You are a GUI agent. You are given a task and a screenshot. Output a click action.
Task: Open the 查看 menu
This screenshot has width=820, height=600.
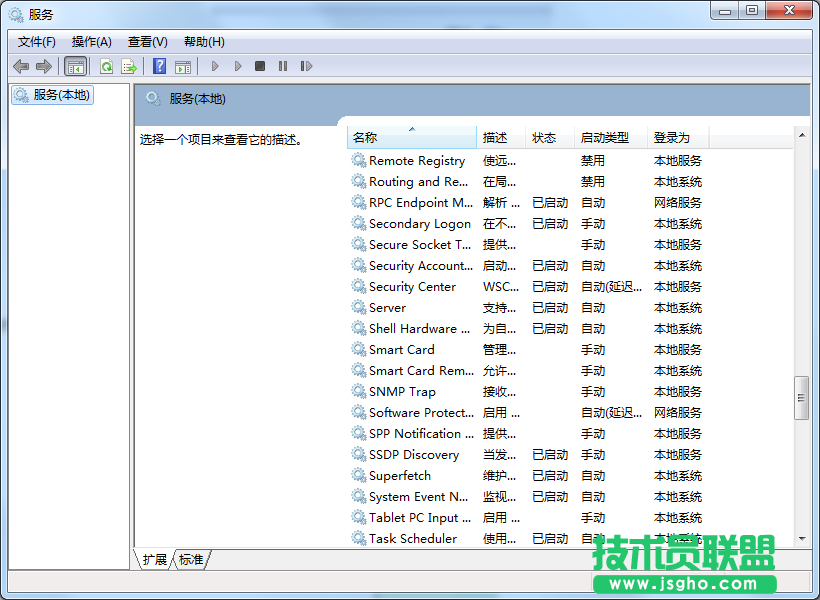pyautogui.click(x=146, y=41)
